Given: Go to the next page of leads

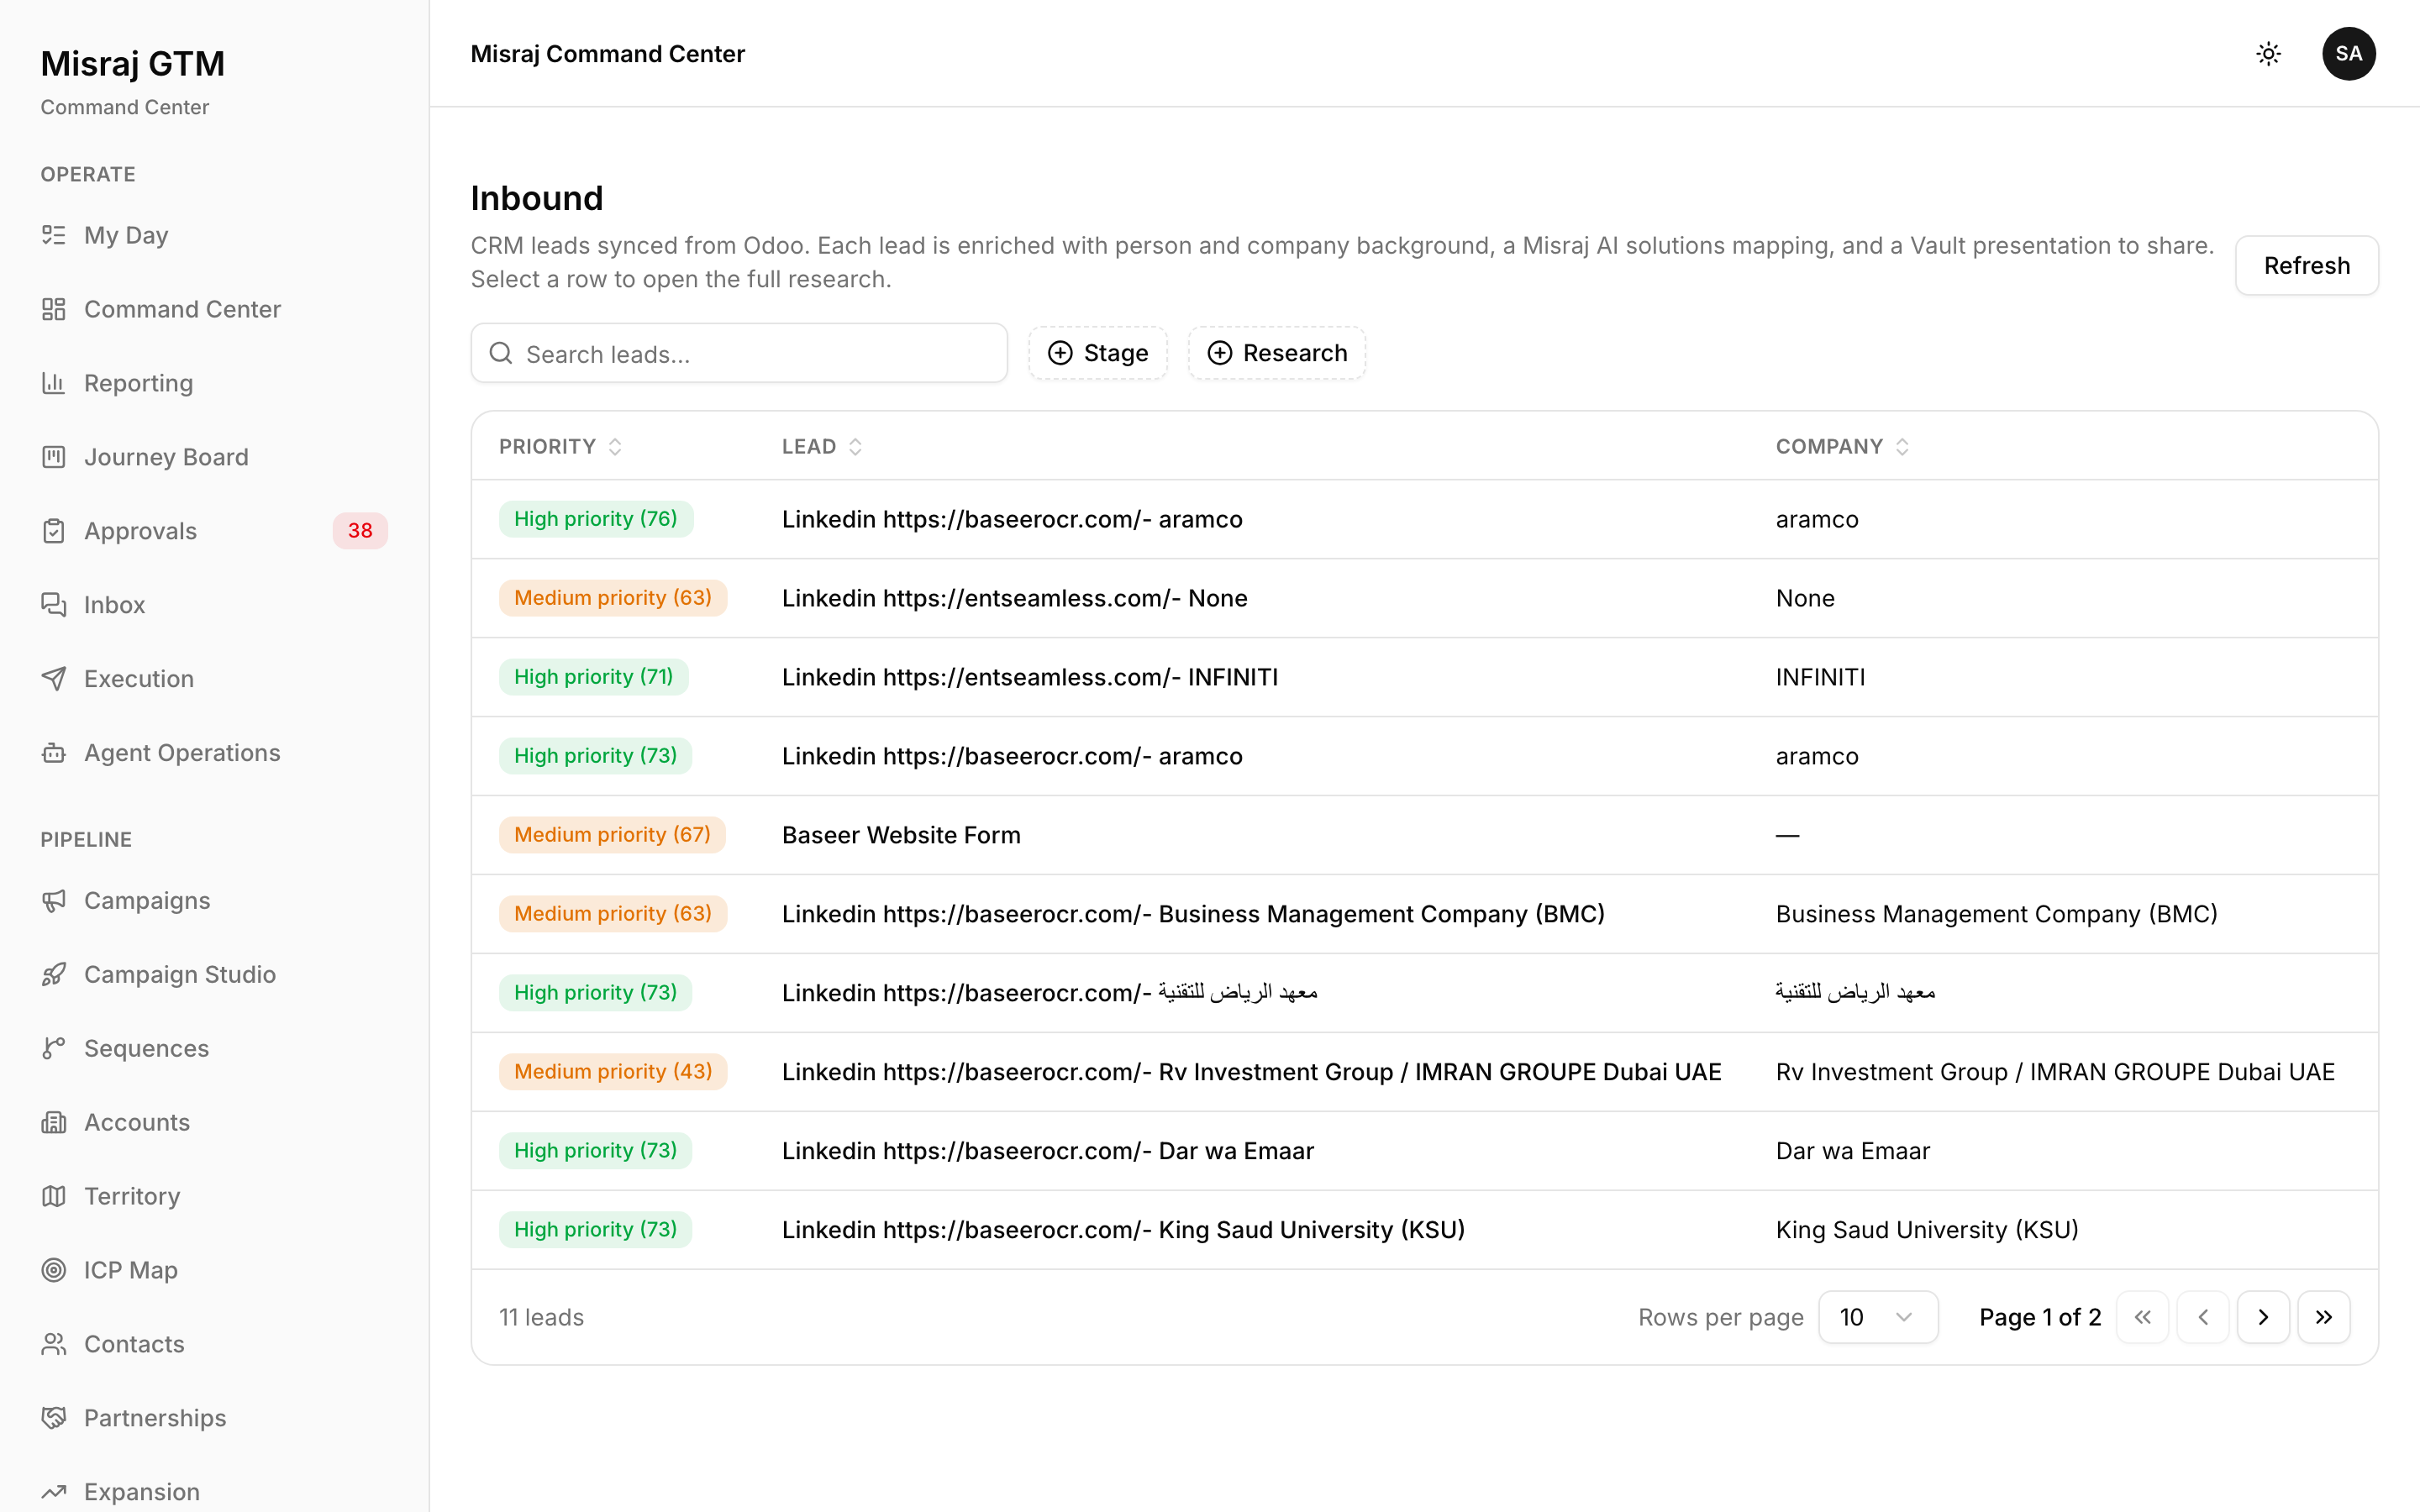Looking at the screenshot, I should pyautogui.click(x=2262, y=1317).
